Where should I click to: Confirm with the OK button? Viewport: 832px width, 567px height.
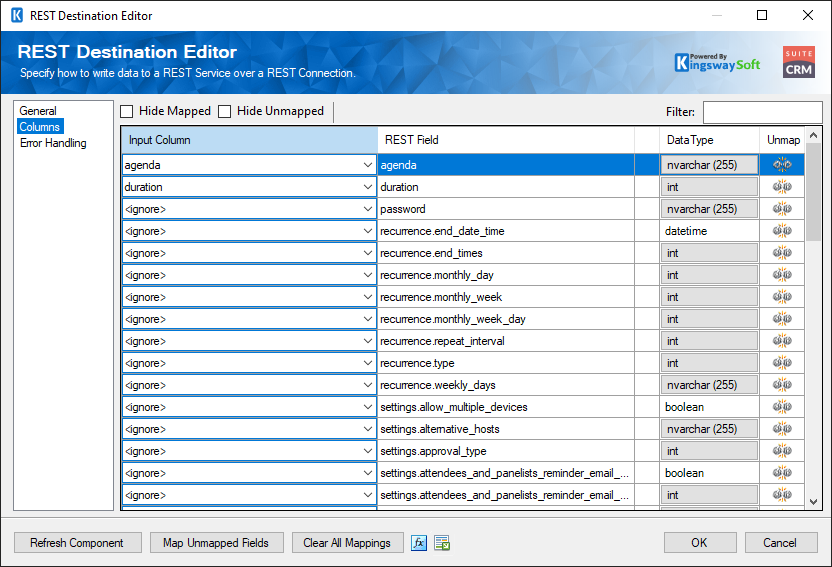[x=700, y=543]
